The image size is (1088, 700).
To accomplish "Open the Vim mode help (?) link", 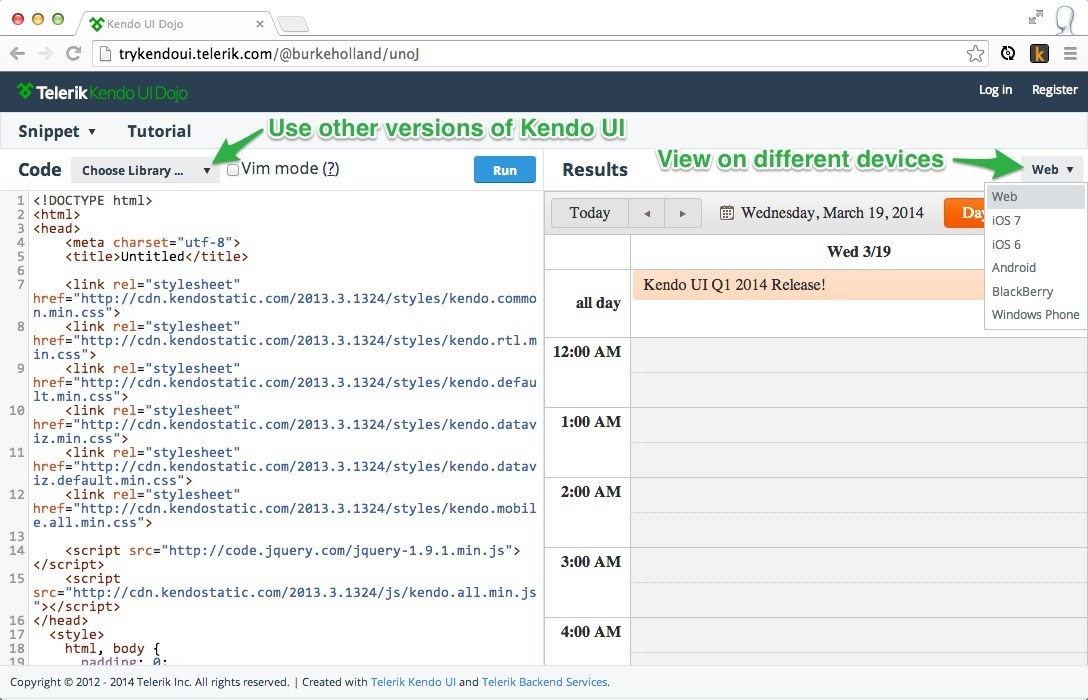I will coord(331,169).
